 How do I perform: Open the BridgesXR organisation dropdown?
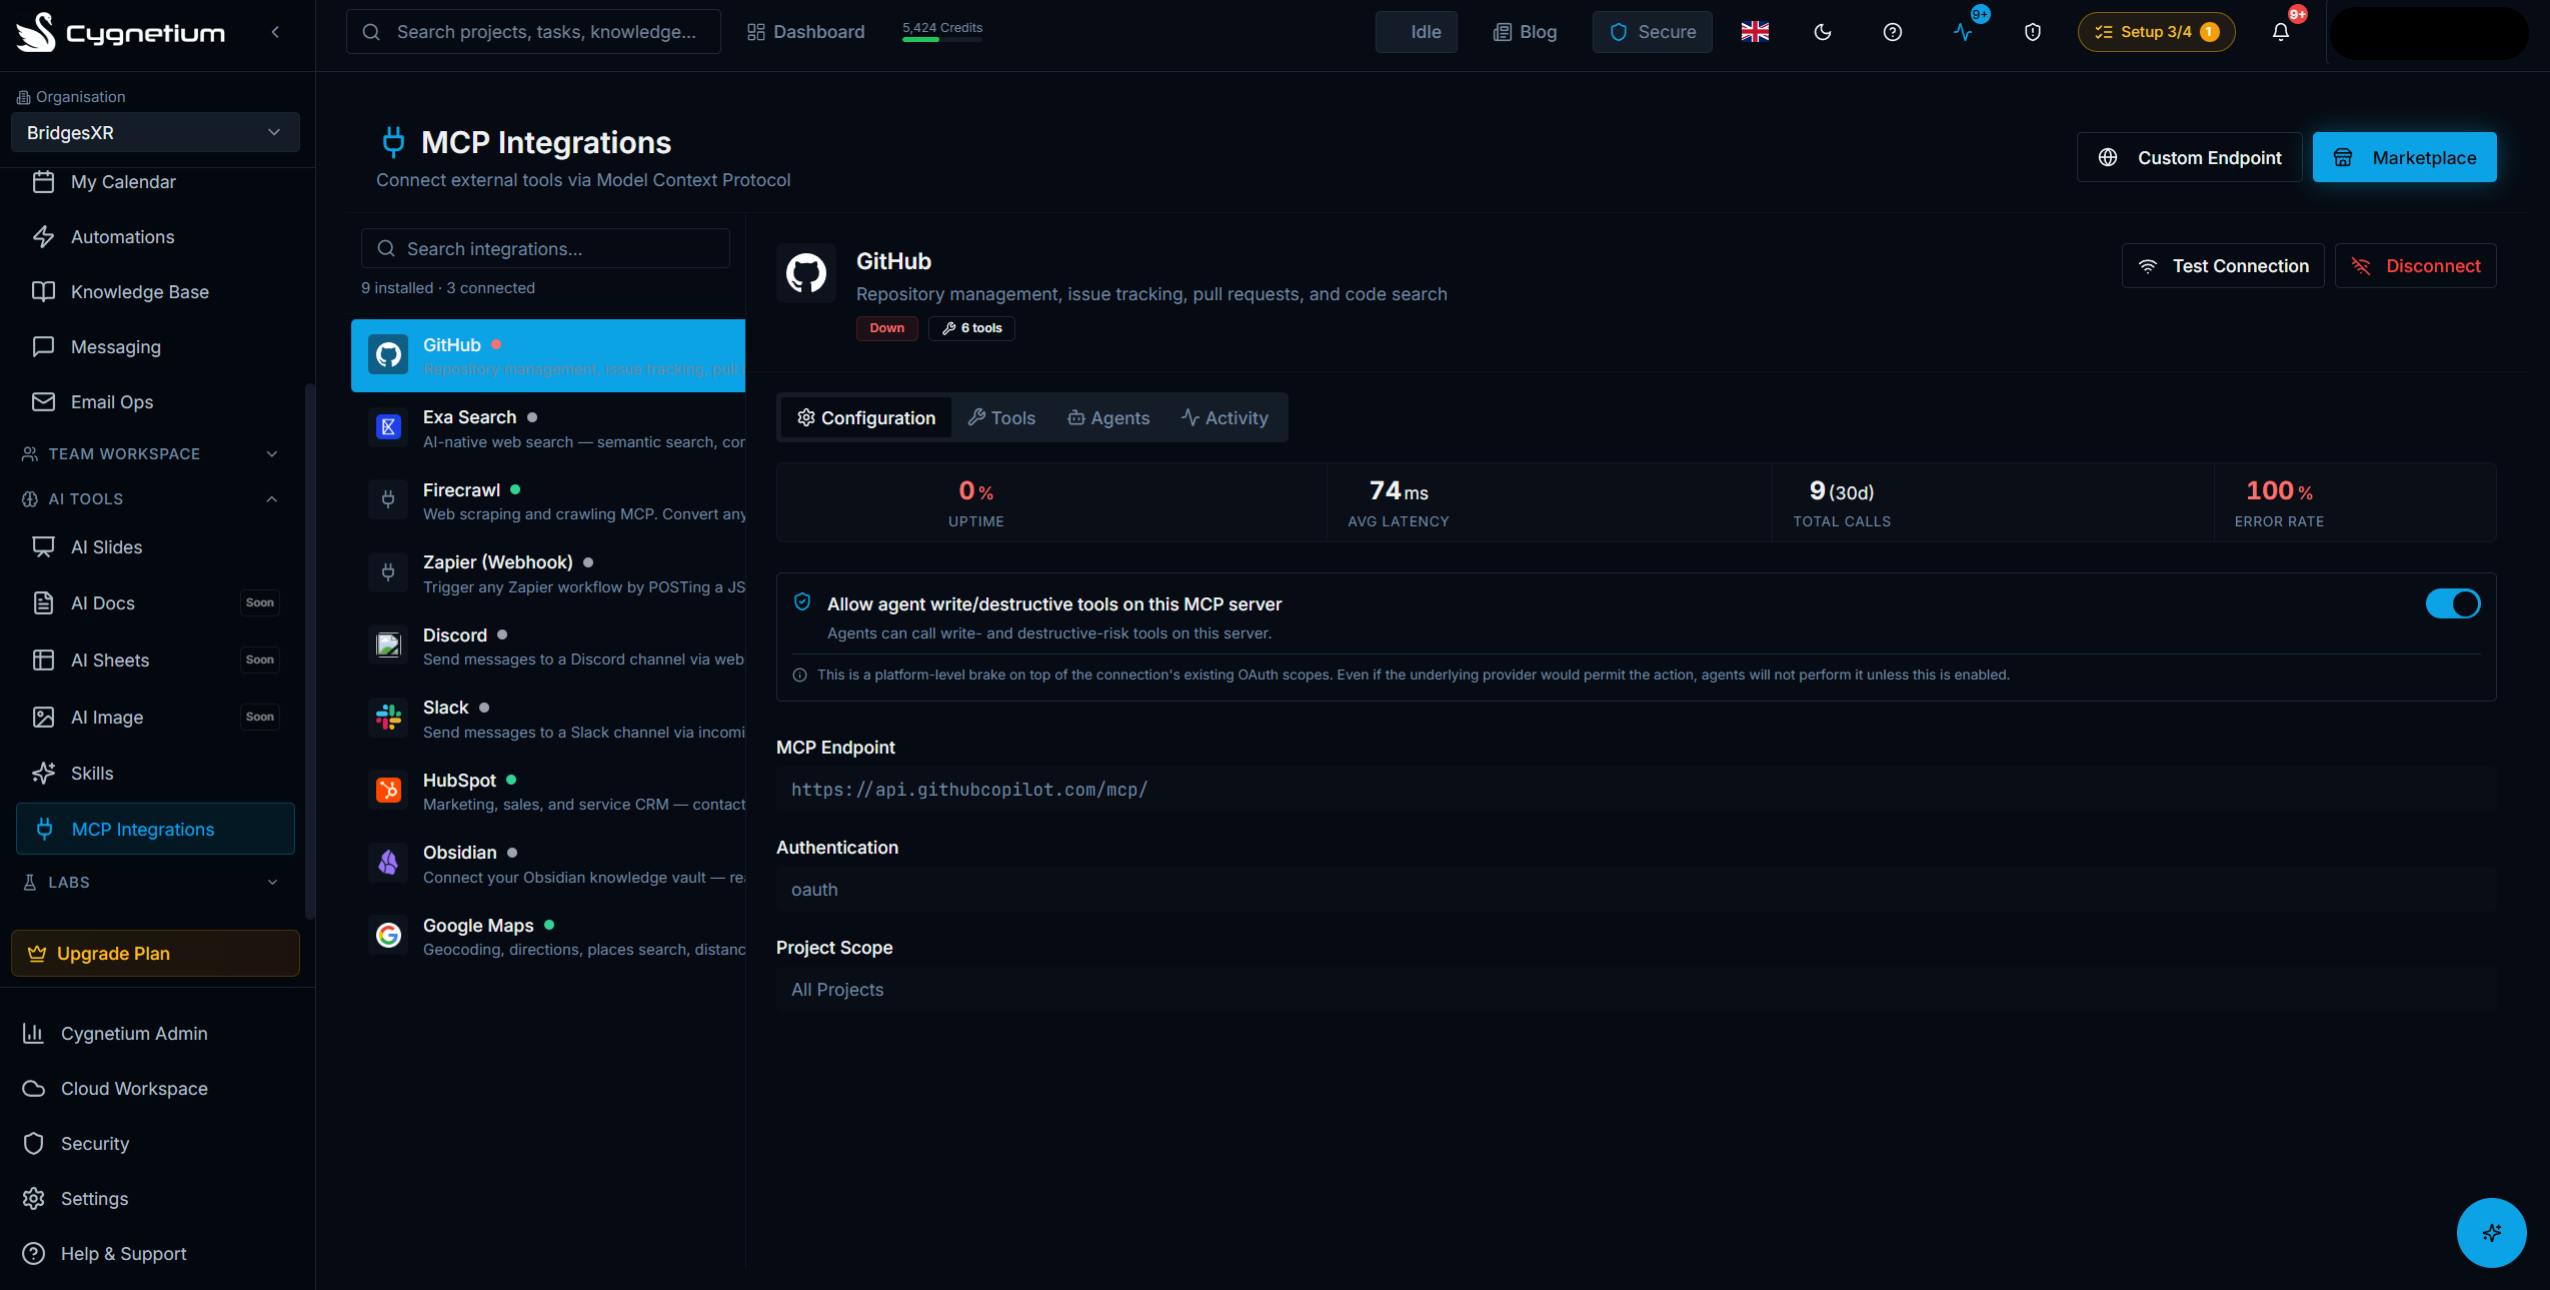[x=155, y=133]
